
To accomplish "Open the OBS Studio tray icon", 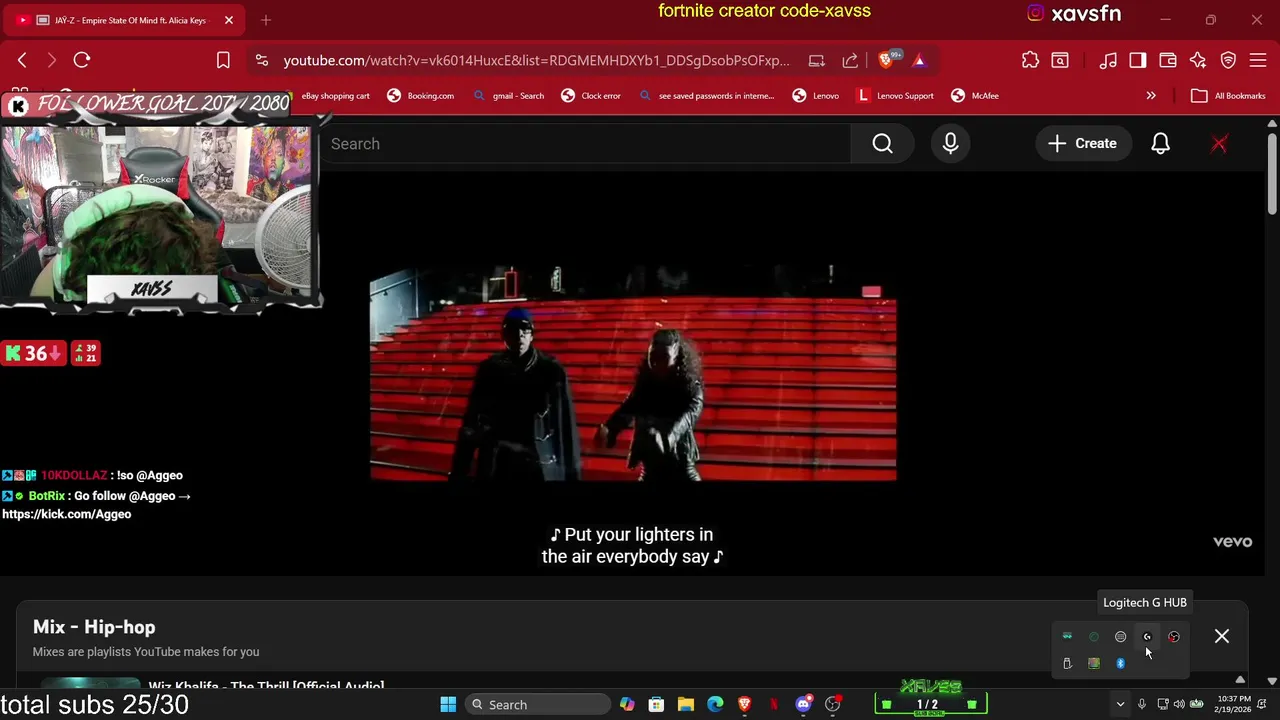I will pyautogui.click(x=1174, y=637).
